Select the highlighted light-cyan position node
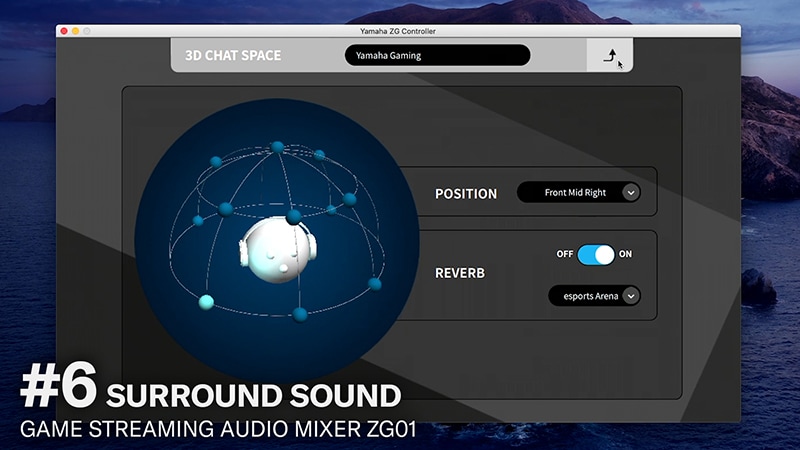This screenshot has width=800, height=450. [x=207, y=301]
